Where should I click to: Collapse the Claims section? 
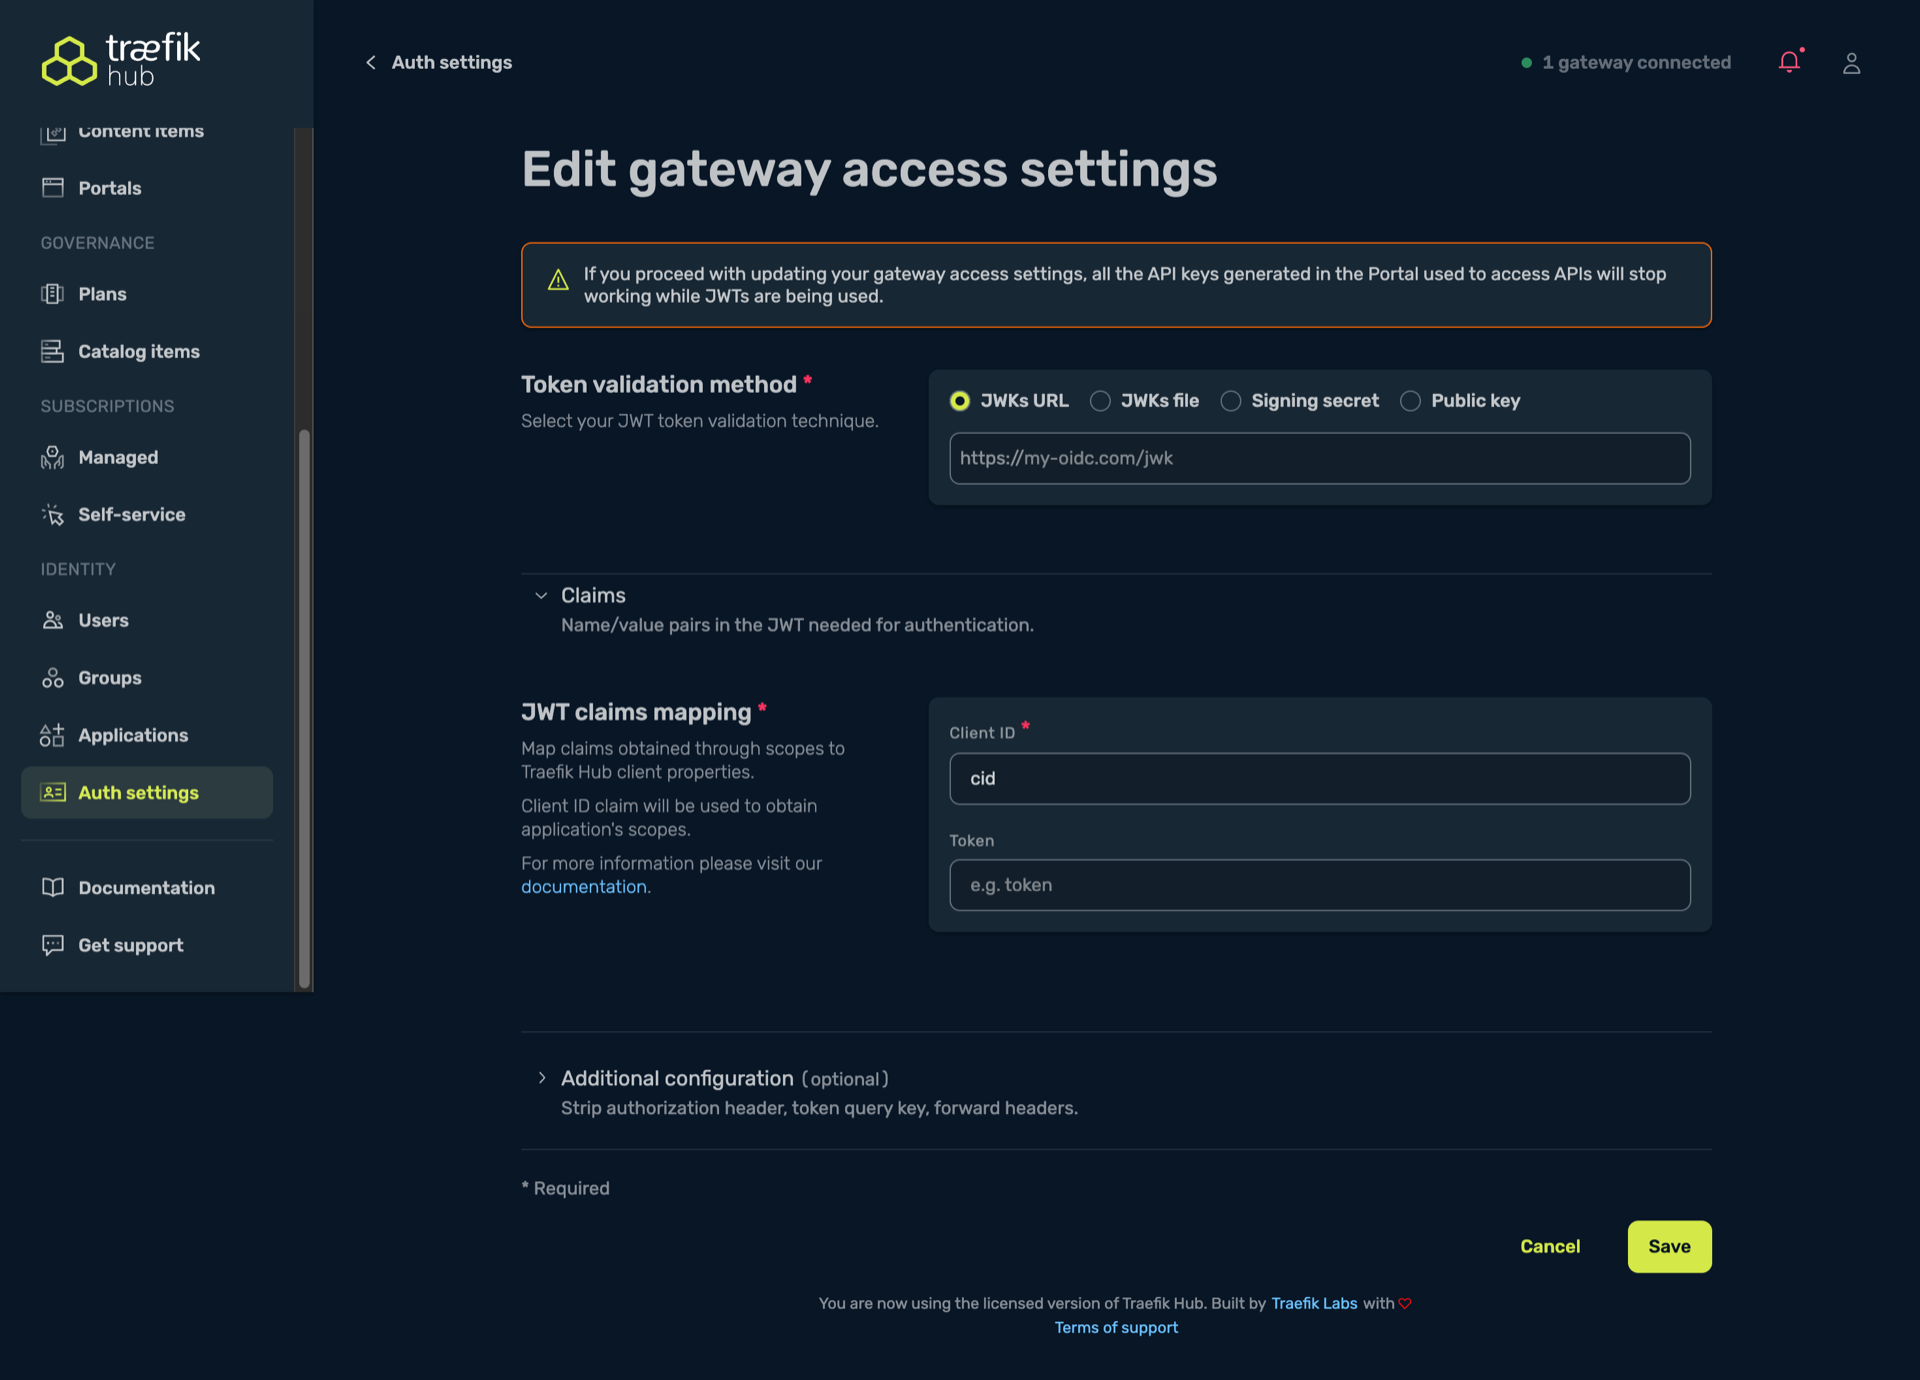pos(541,595)
